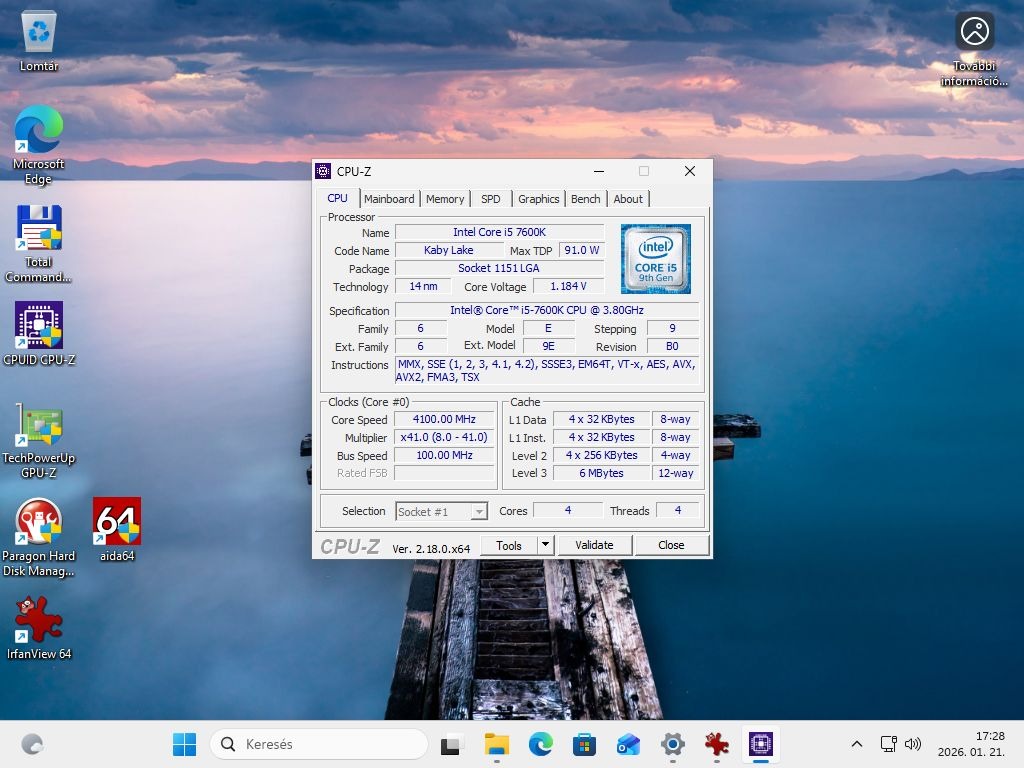Click the Socket 1151 LGA package value
The image size is (1024, 768).
[499, 268]
